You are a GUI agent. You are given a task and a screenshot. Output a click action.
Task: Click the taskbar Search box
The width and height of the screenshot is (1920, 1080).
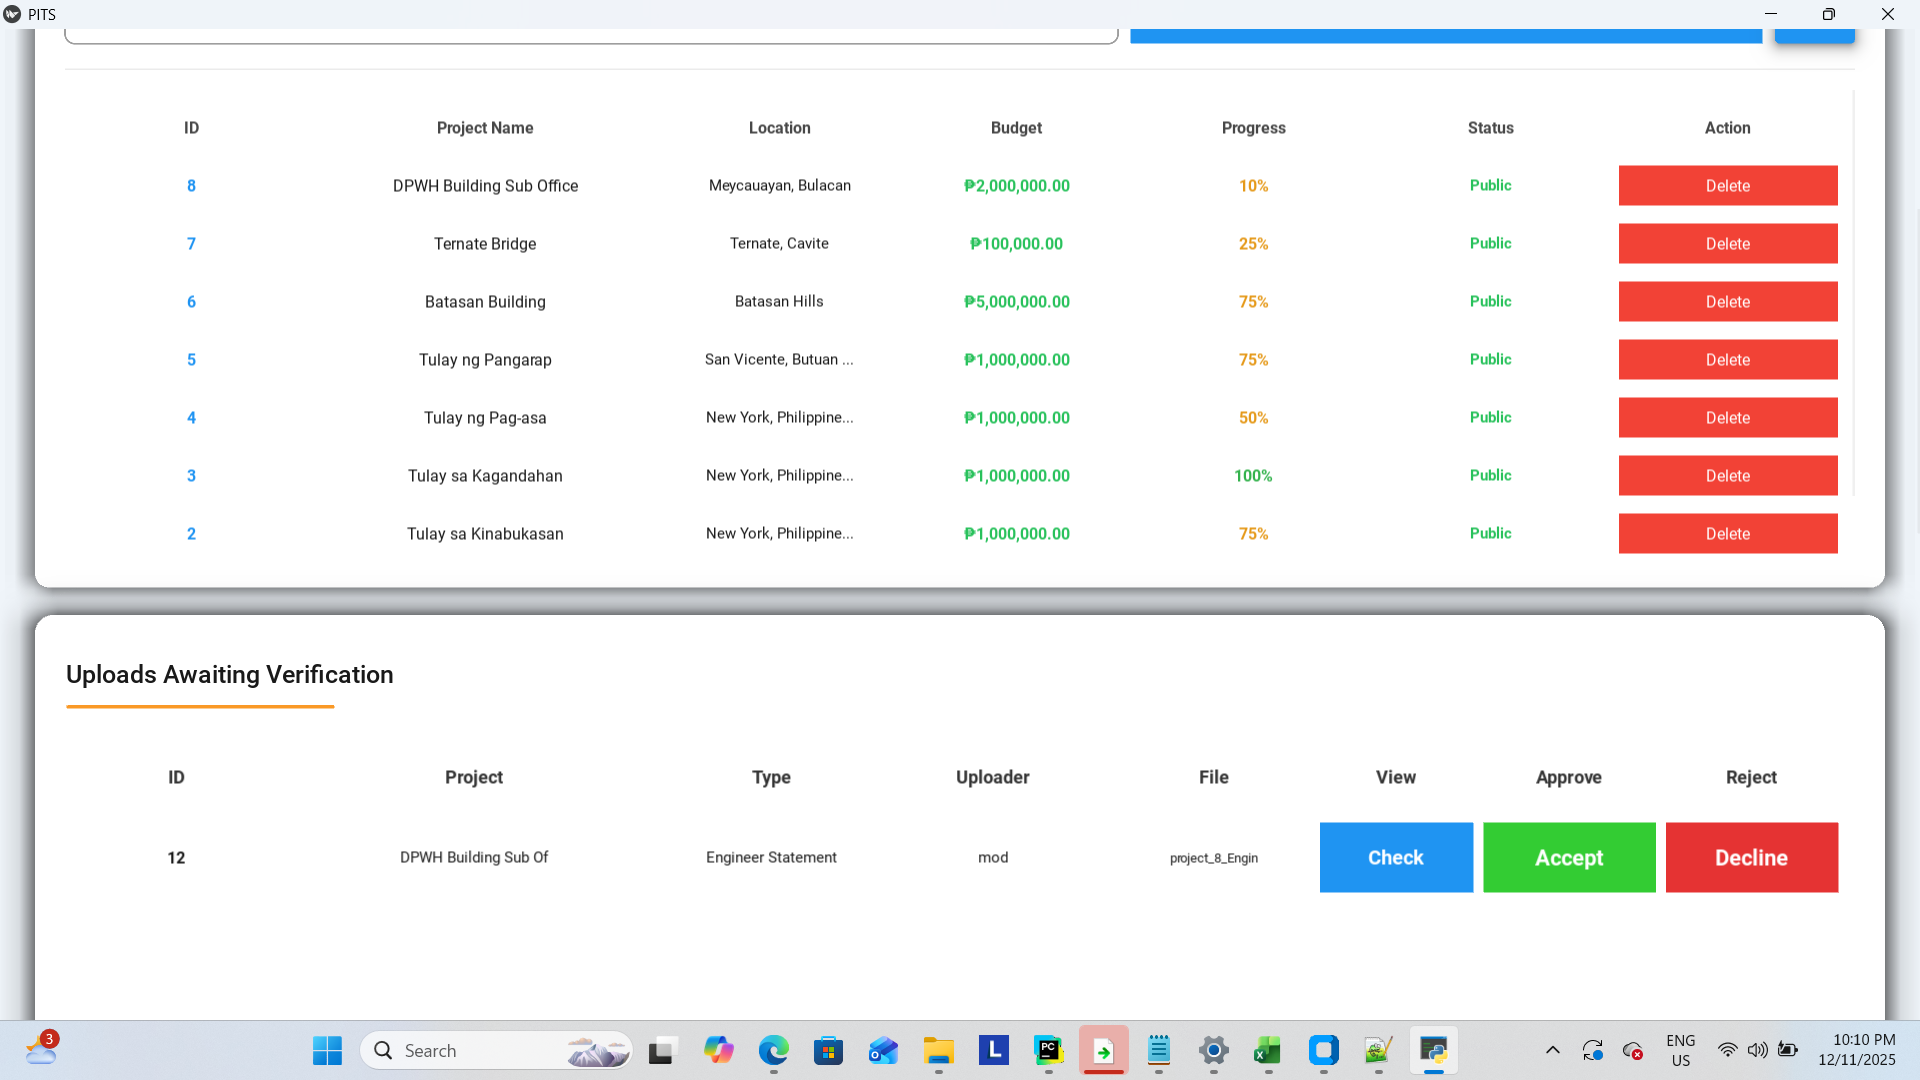(497, 1051)
